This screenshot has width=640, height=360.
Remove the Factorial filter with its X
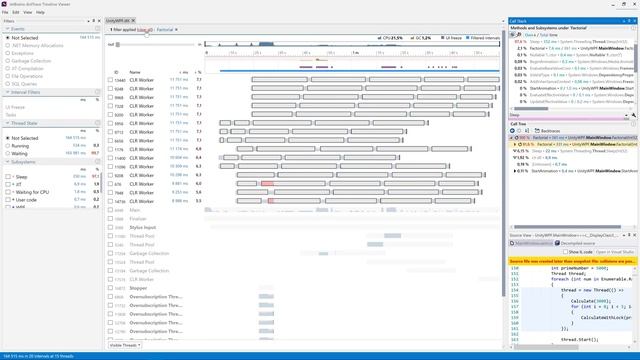coord(176,30)
